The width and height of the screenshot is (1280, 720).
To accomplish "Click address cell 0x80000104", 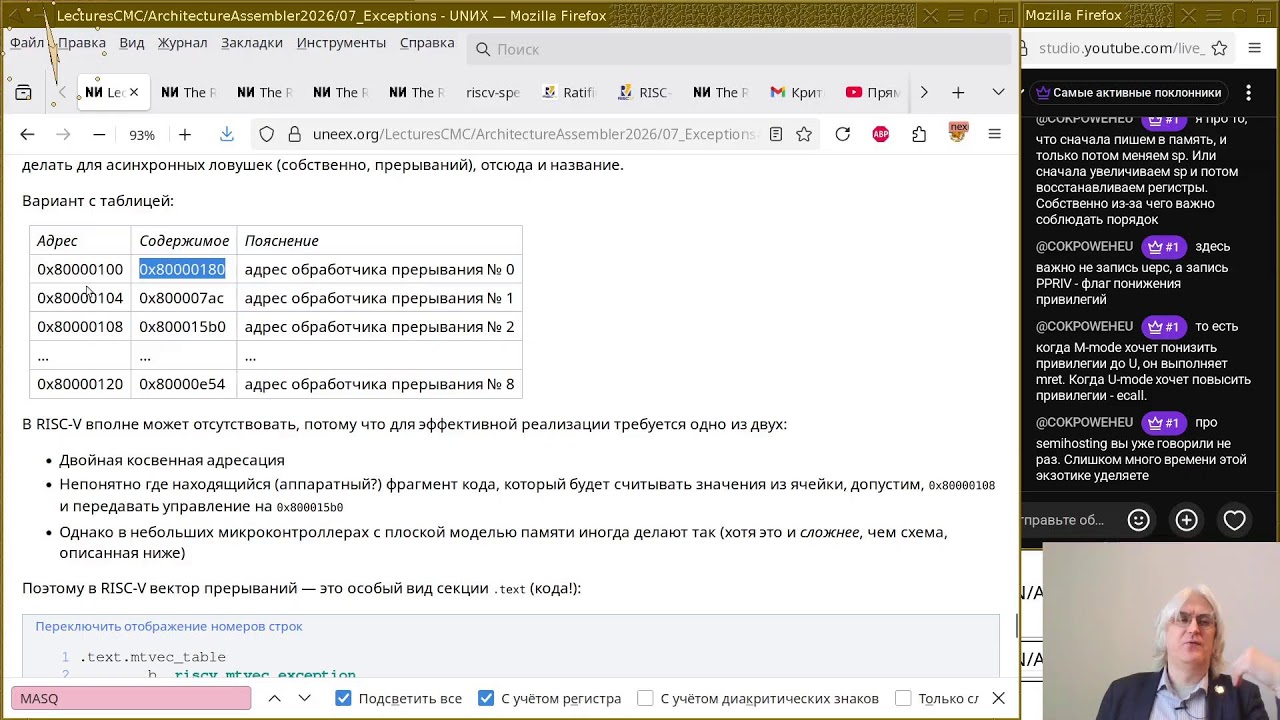I will click(80, 298).
